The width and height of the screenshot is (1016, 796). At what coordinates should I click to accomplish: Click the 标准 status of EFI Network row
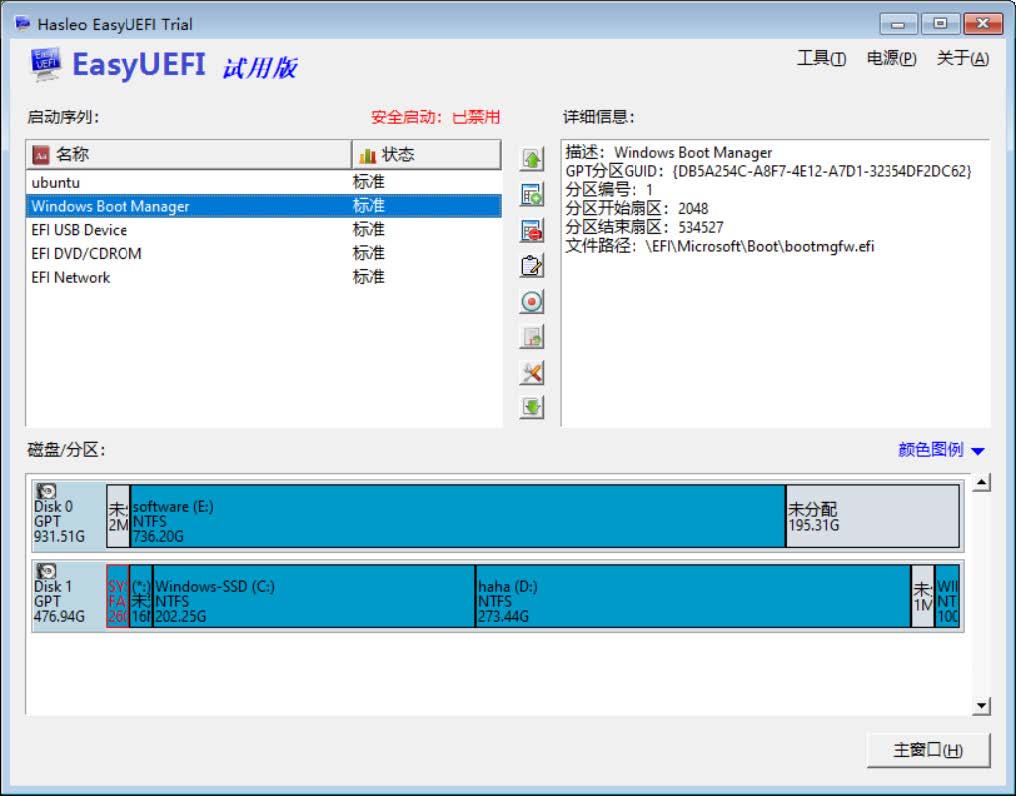tap(369, 277)
